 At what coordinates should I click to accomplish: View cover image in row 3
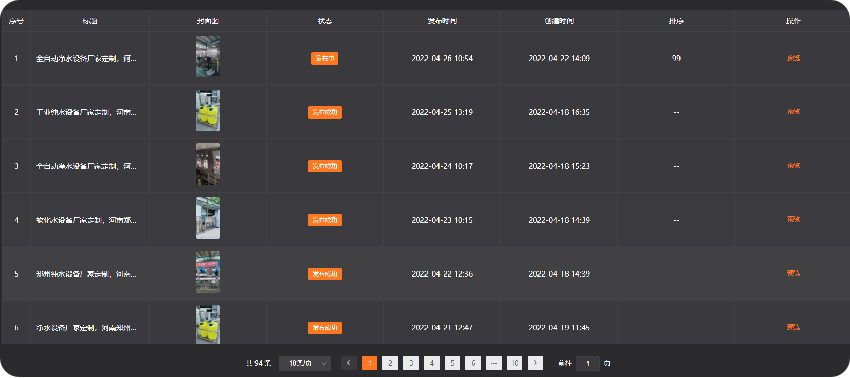click(x=208, y=164)
